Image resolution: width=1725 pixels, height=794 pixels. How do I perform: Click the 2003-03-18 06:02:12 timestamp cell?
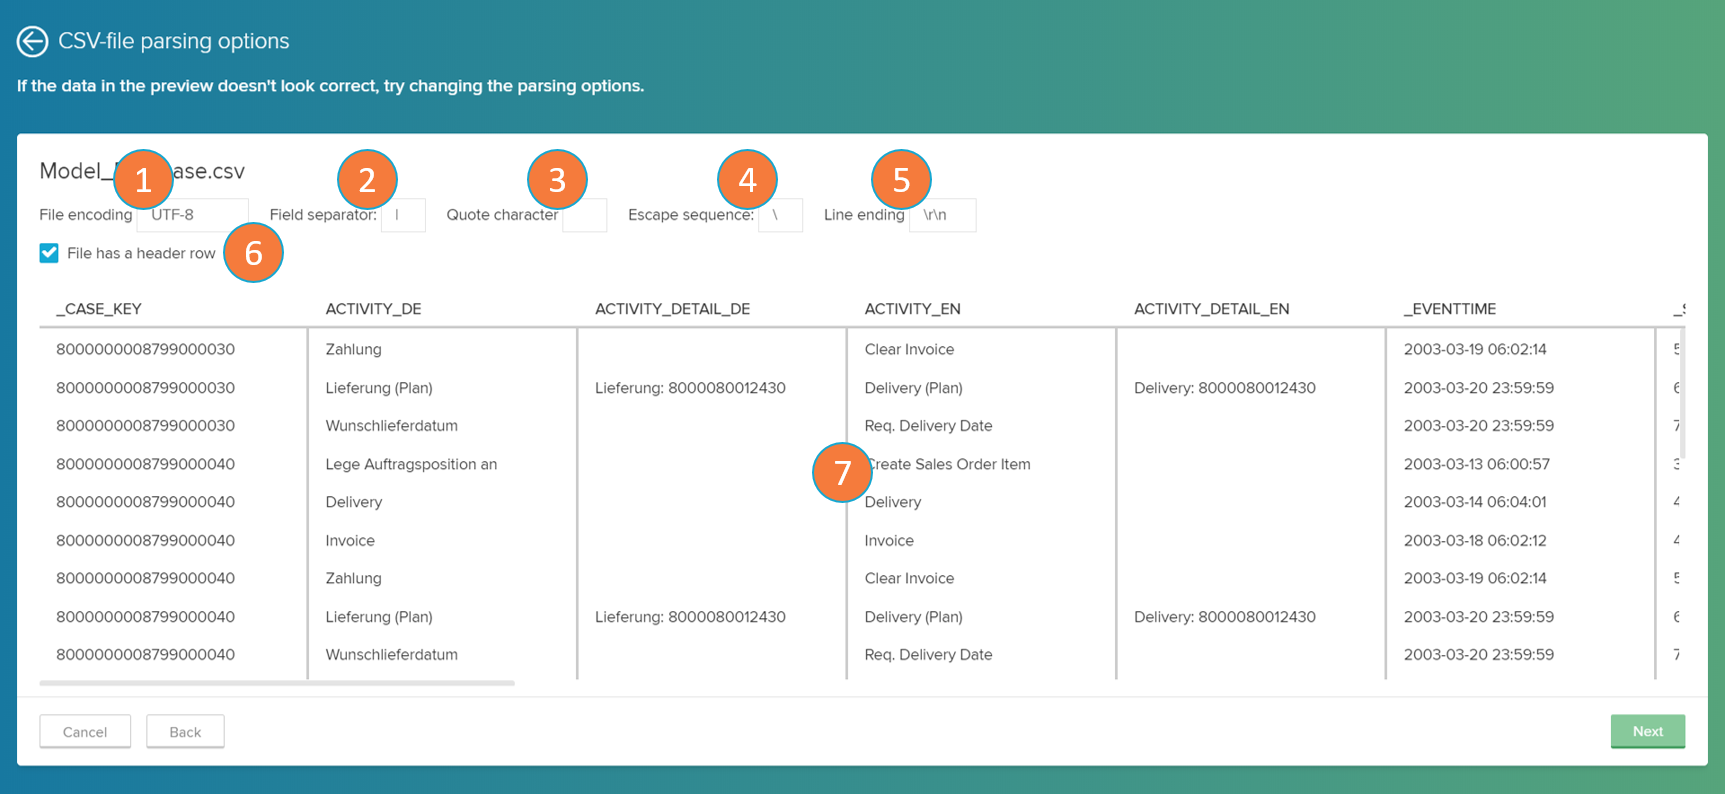[1474, 540]
